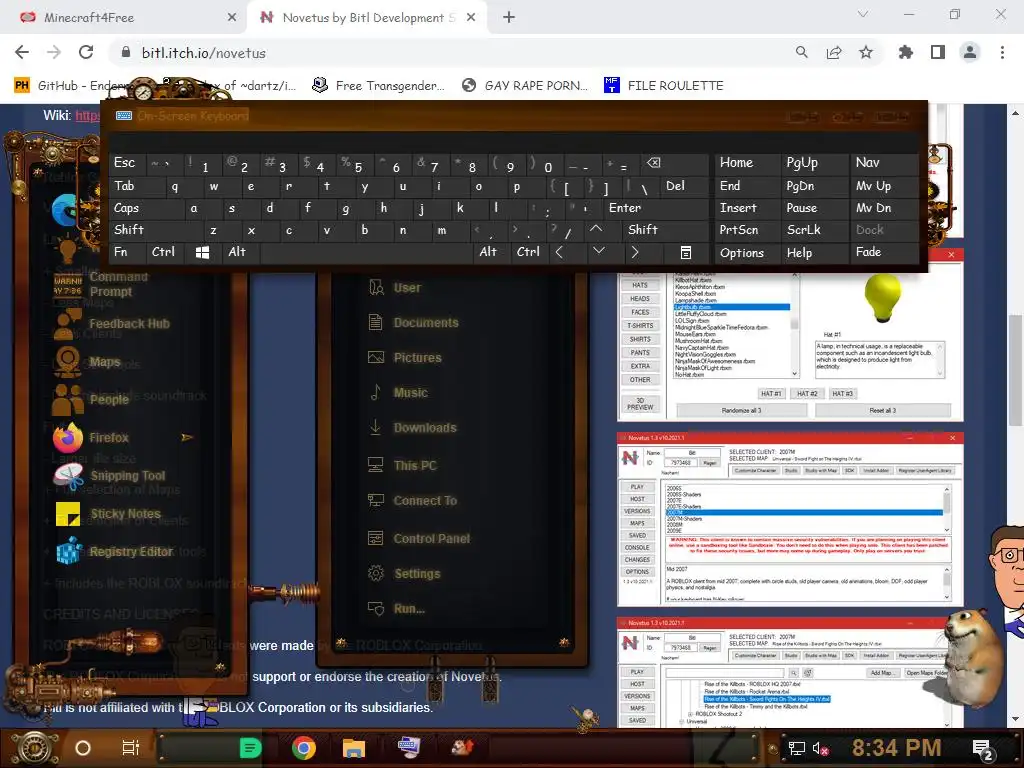Screen dimensions: 1024x768
Task: Hit the Esc key on On-Screen Keyboard
Action: 127,163
